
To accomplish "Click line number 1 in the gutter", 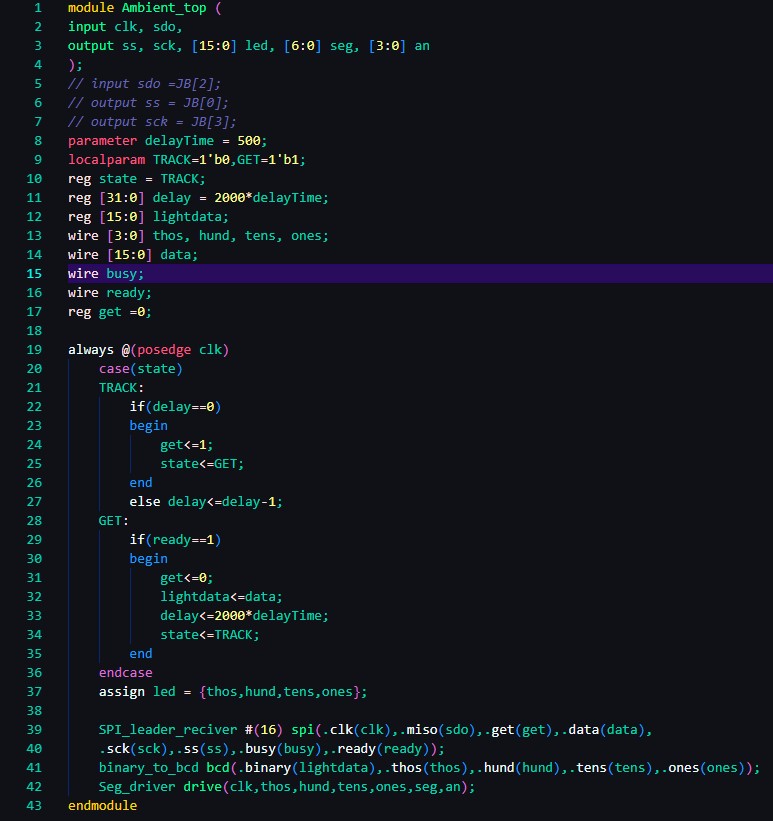I will tap(38, 8).
